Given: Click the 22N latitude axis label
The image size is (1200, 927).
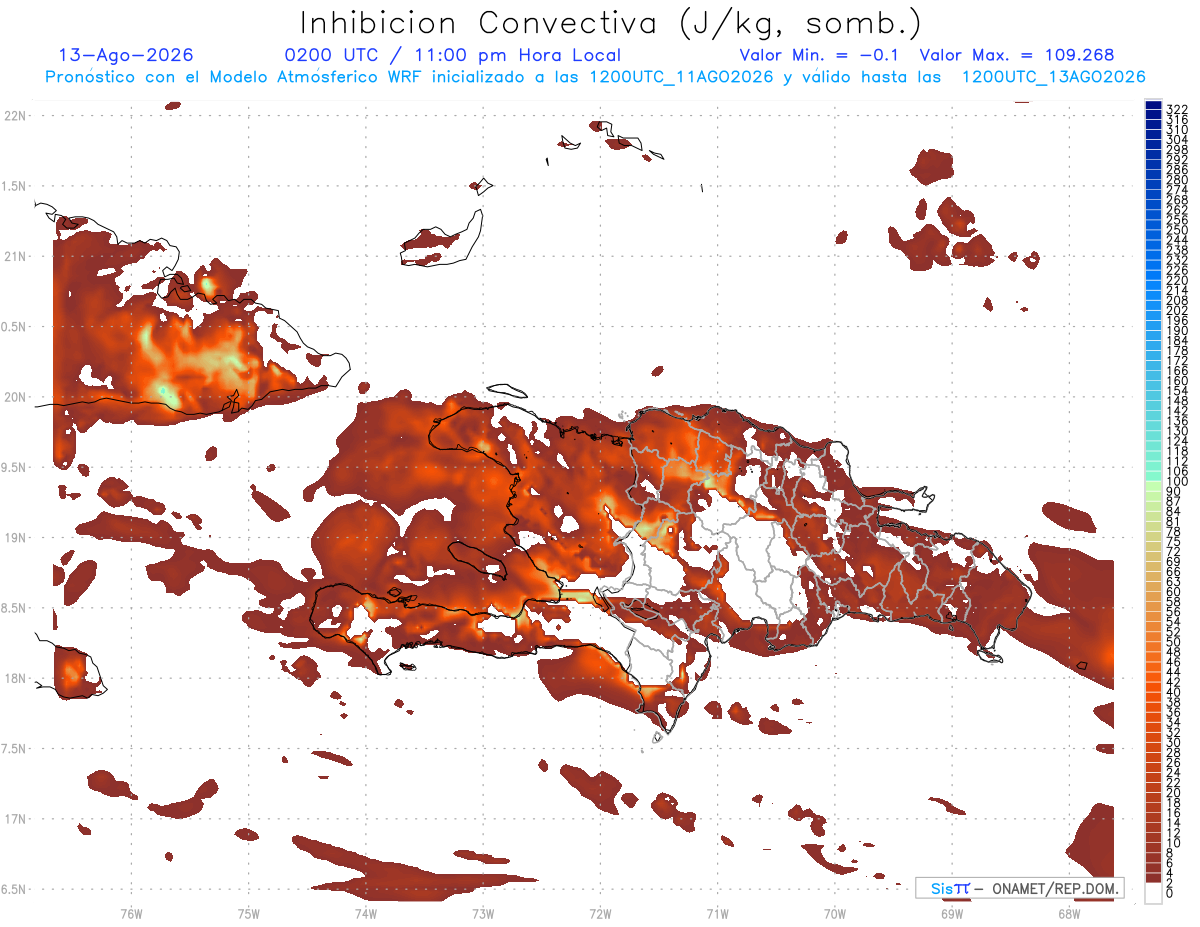Looking at the screenshot, I should coord(15,116).
